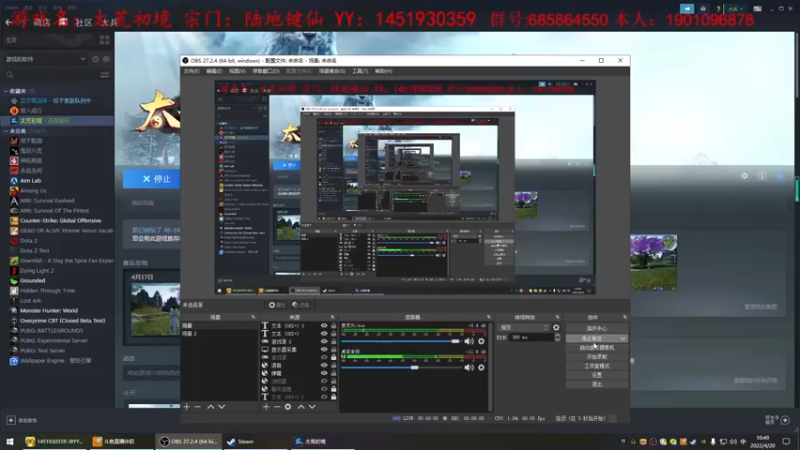Move scene up in Scenes panel

(x=211, y=407)
